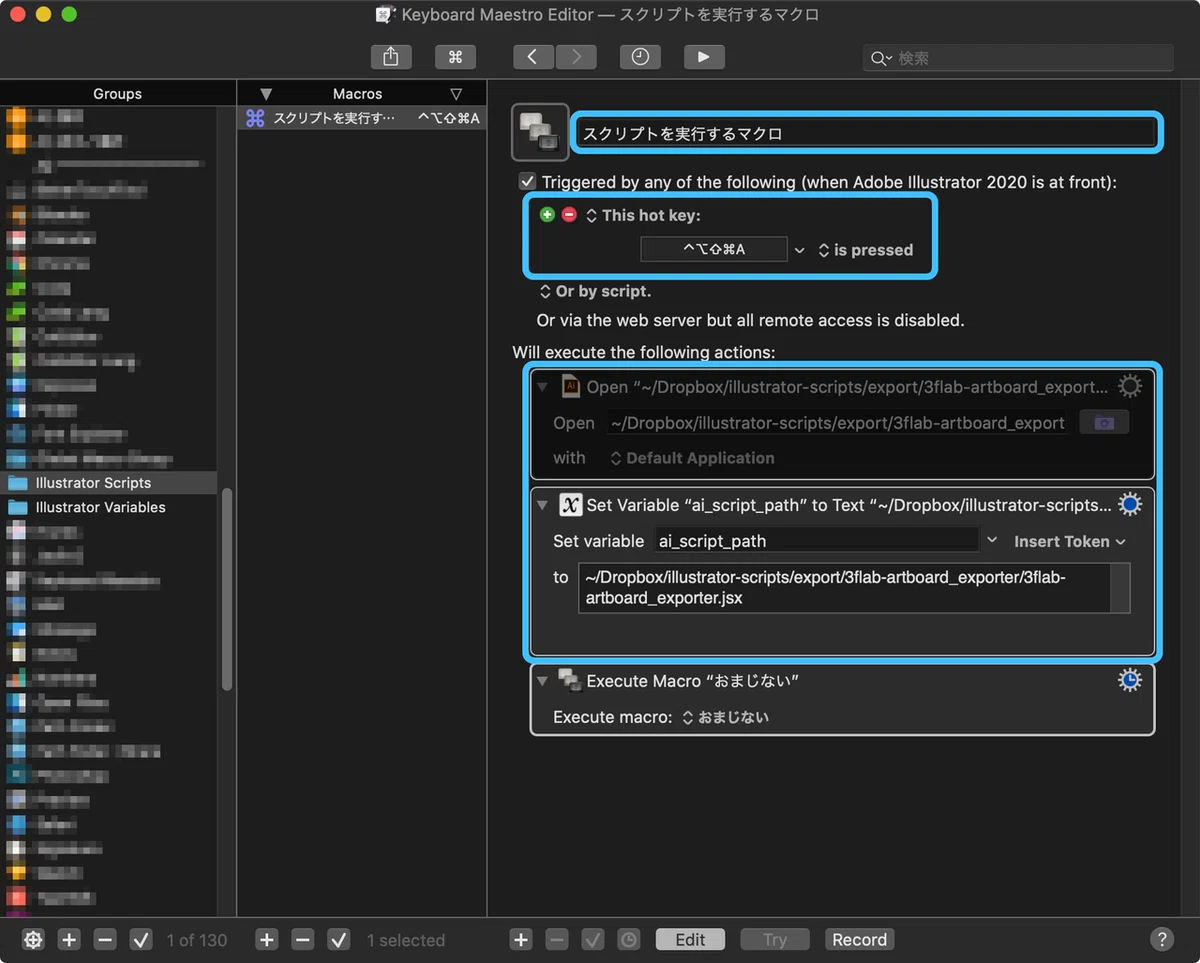Toggle enable checkmark for selected macro

coord(339,939)
